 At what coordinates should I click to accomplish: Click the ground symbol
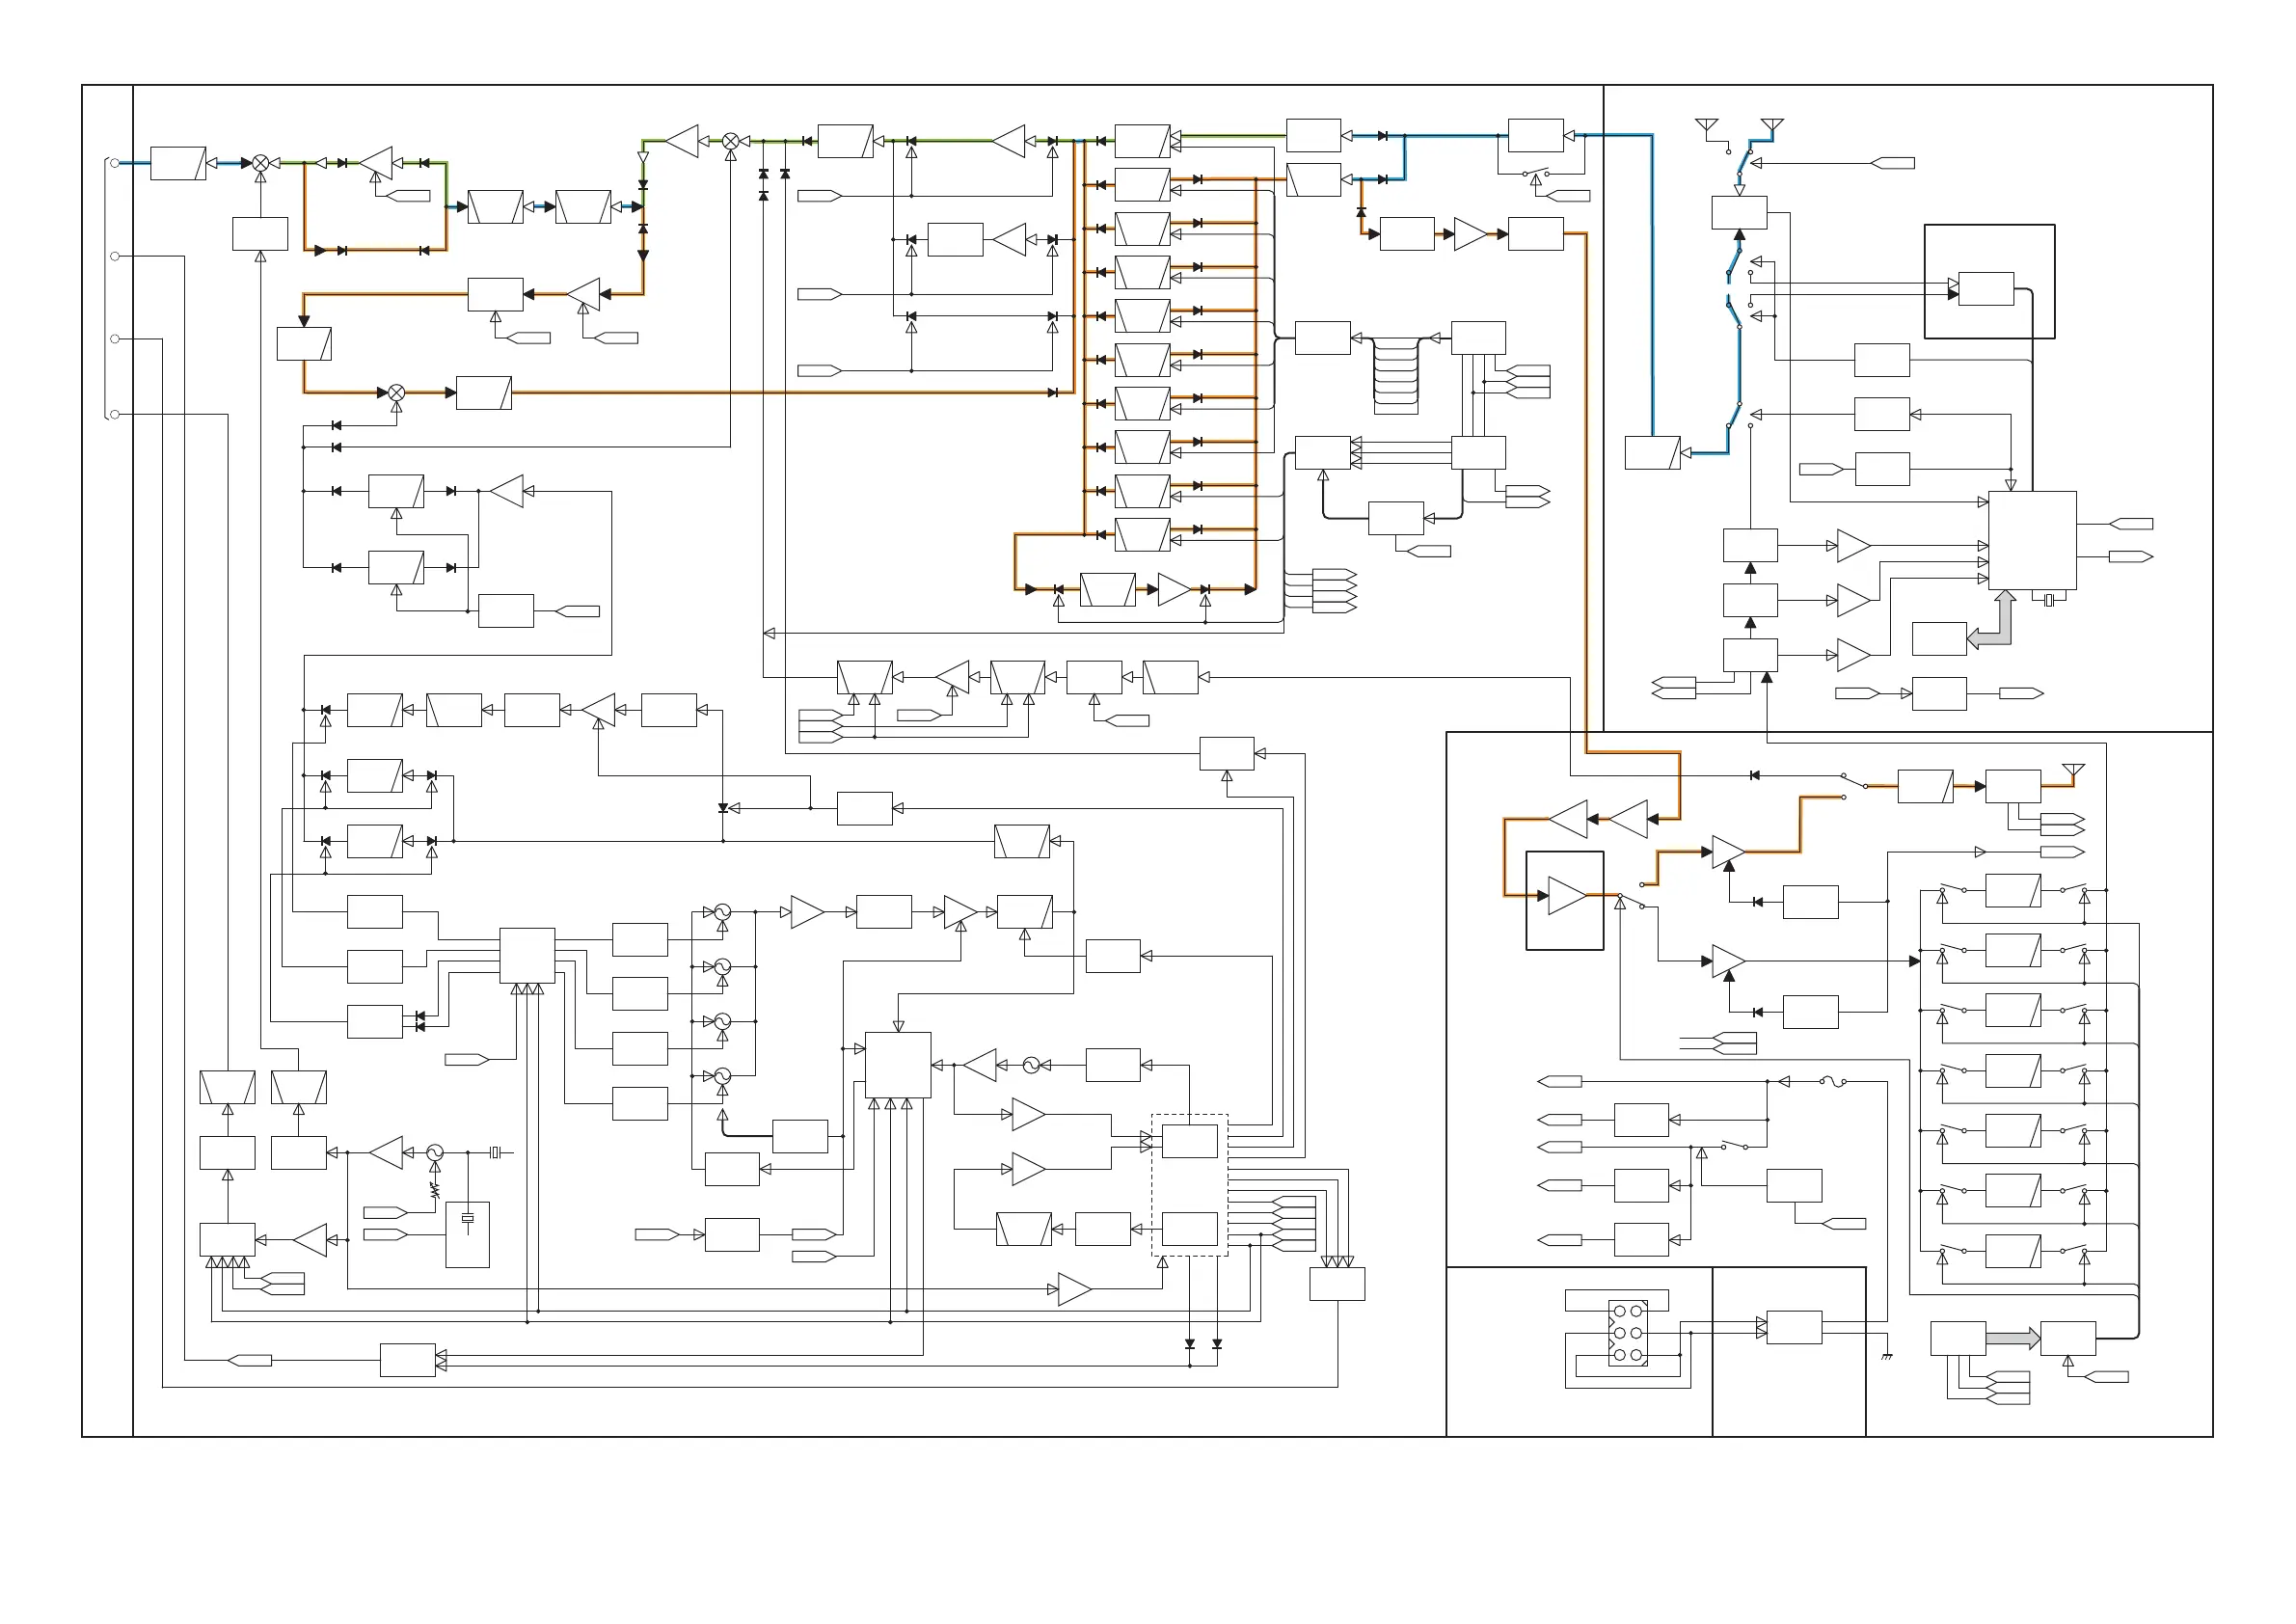click(1886, 1356)
